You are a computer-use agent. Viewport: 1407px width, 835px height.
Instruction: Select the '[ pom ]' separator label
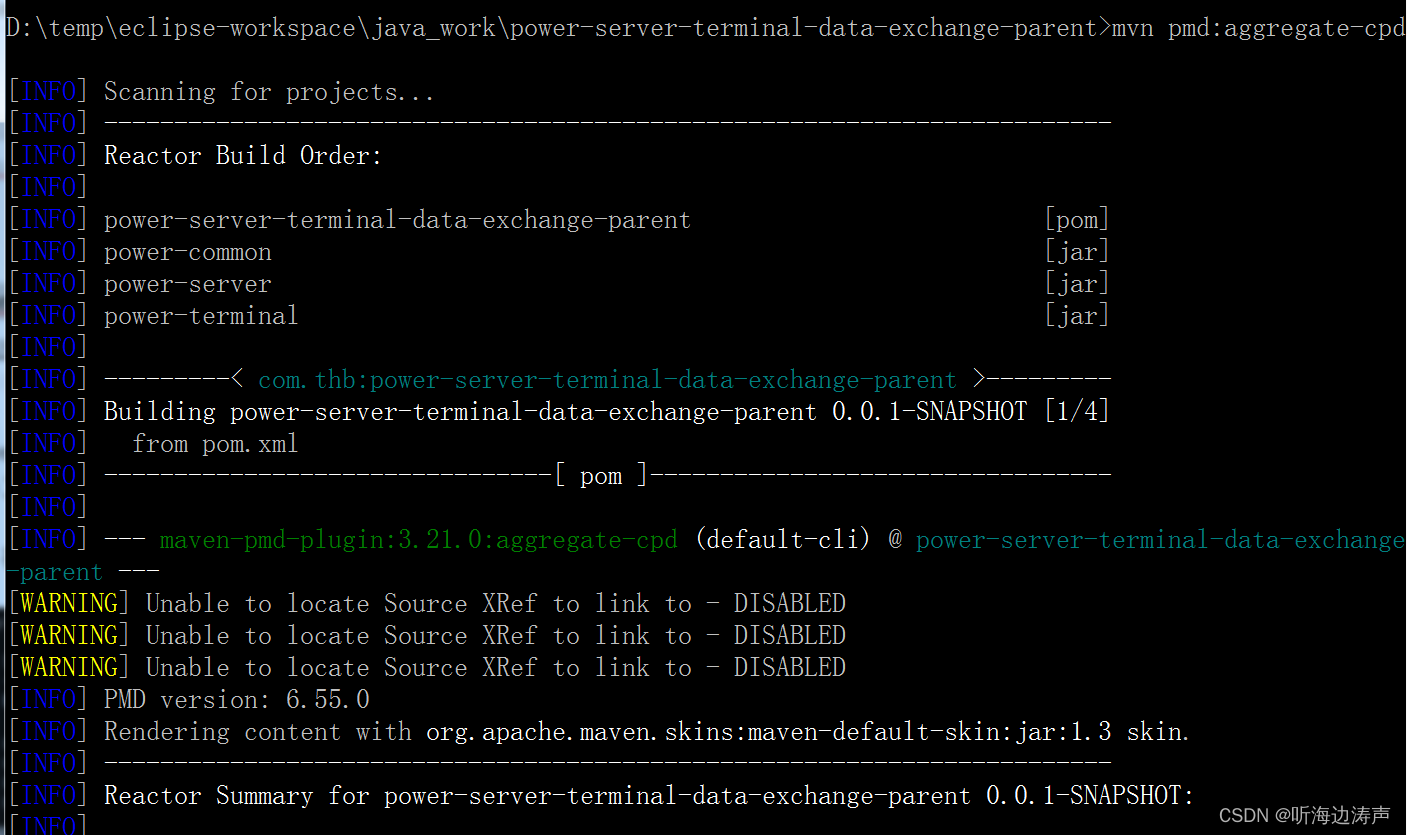(600, 476)
